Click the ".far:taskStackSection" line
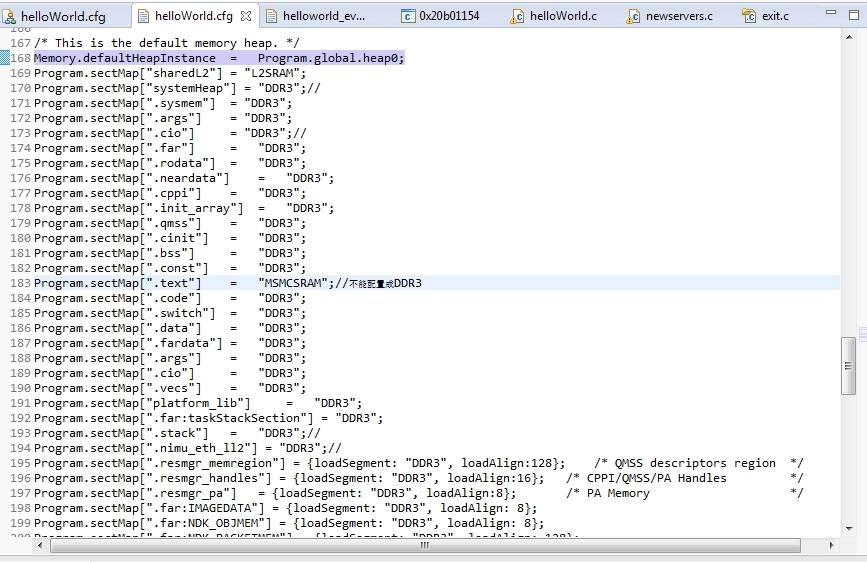This screenshot has width=867, height=562. pyautogui.click(x=208, y=418)
